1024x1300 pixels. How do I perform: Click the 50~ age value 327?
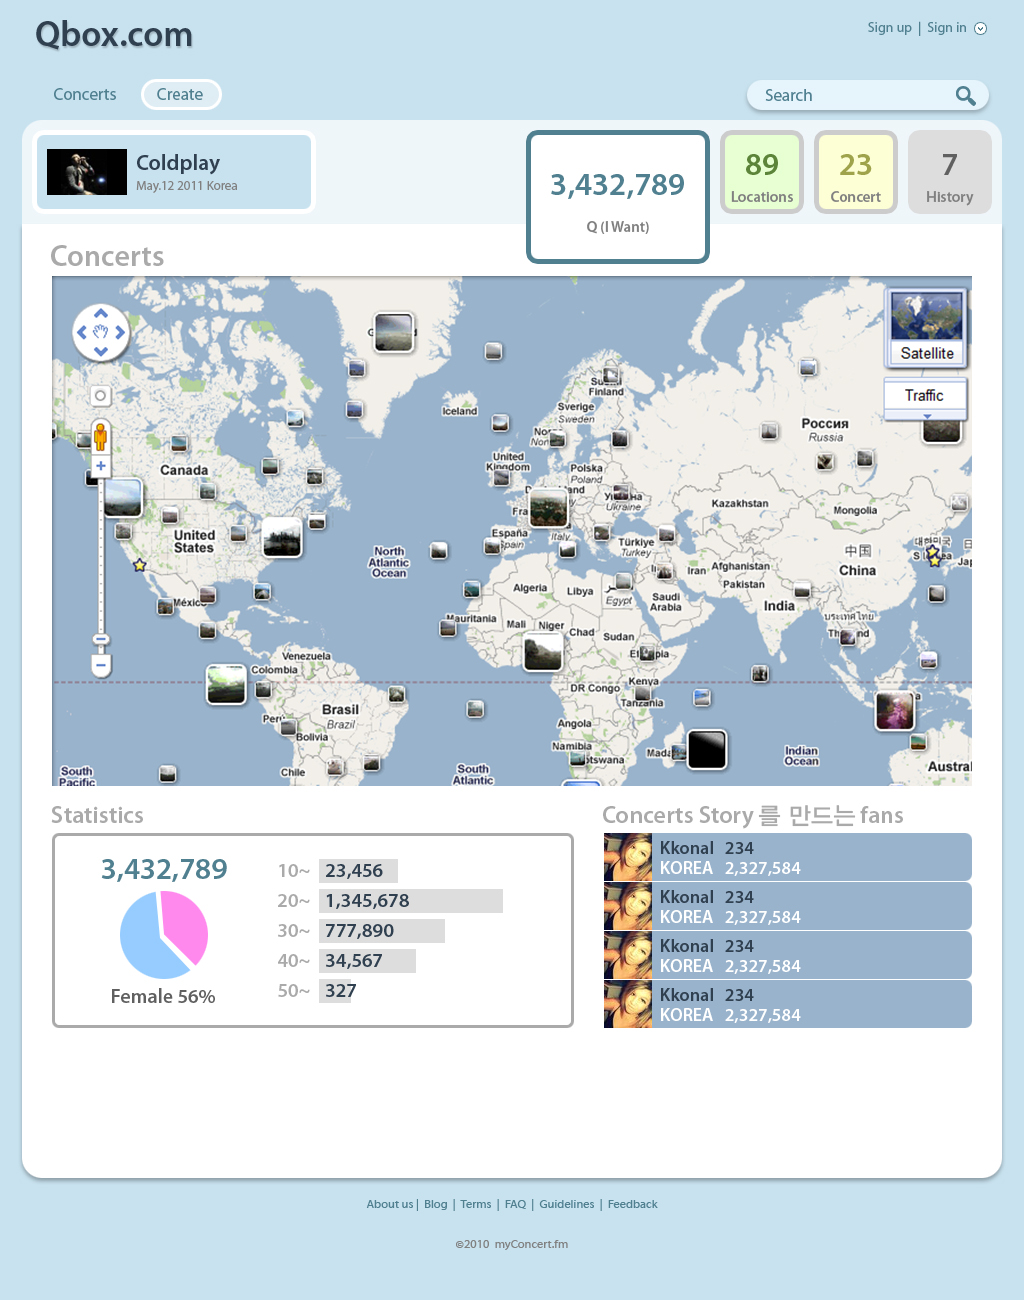click(341, 991)
